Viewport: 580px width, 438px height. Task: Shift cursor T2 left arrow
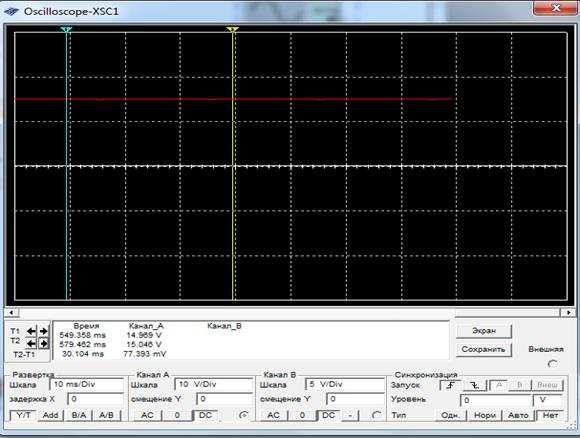[31, 344]
